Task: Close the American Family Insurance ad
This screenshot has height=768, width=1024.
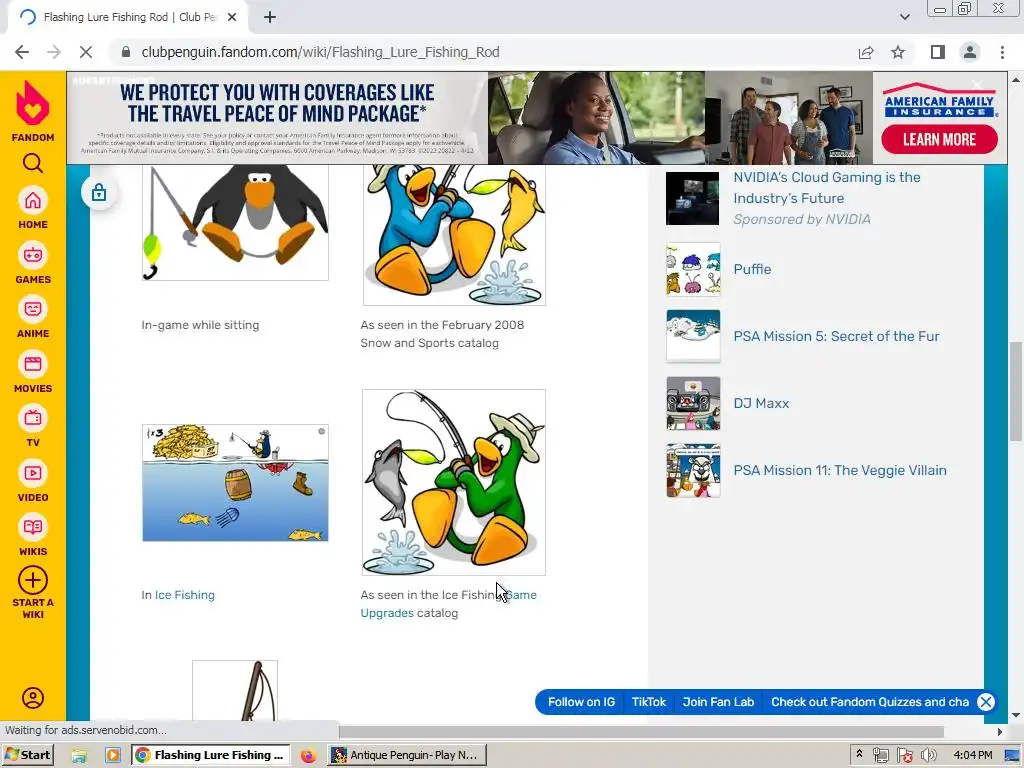Action: [978, 84]
